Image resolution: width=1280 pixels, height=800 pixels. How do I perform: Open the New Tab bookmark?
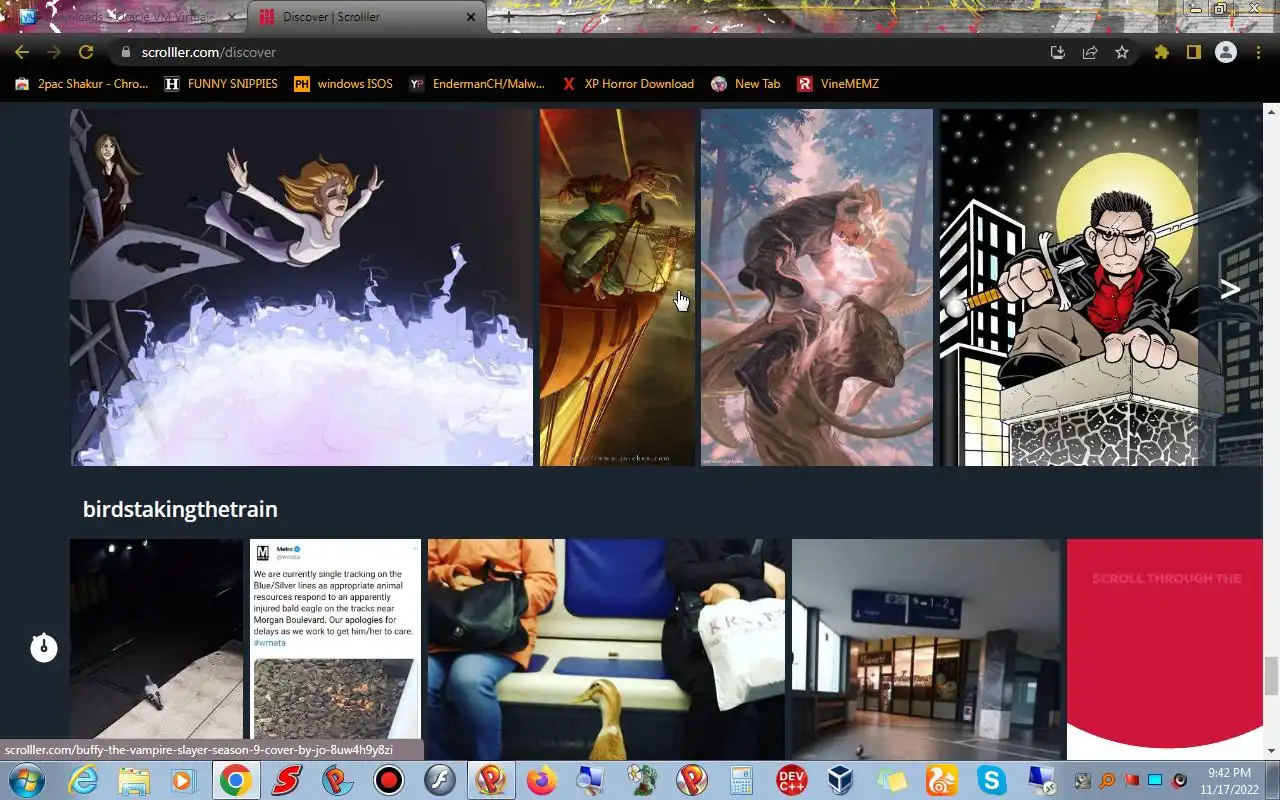click(x=745, y=84)
